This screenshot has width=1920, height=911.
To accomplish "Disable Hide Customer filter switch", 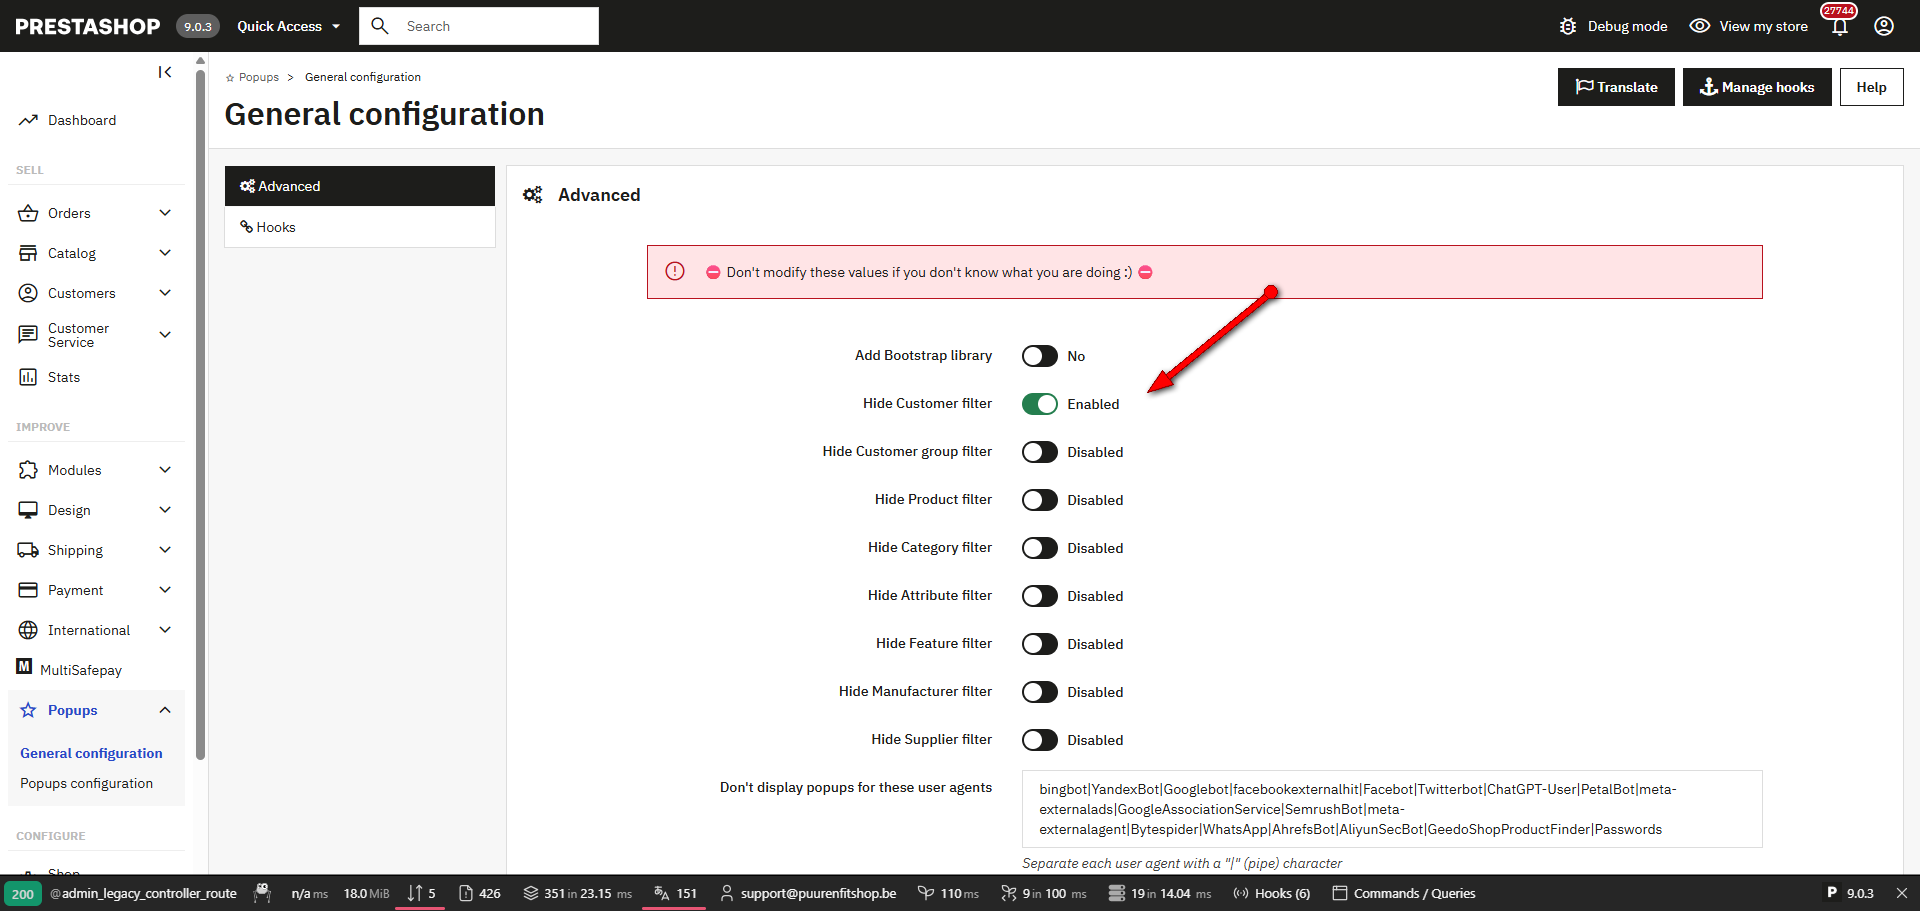I will [x=1040, y=404].
